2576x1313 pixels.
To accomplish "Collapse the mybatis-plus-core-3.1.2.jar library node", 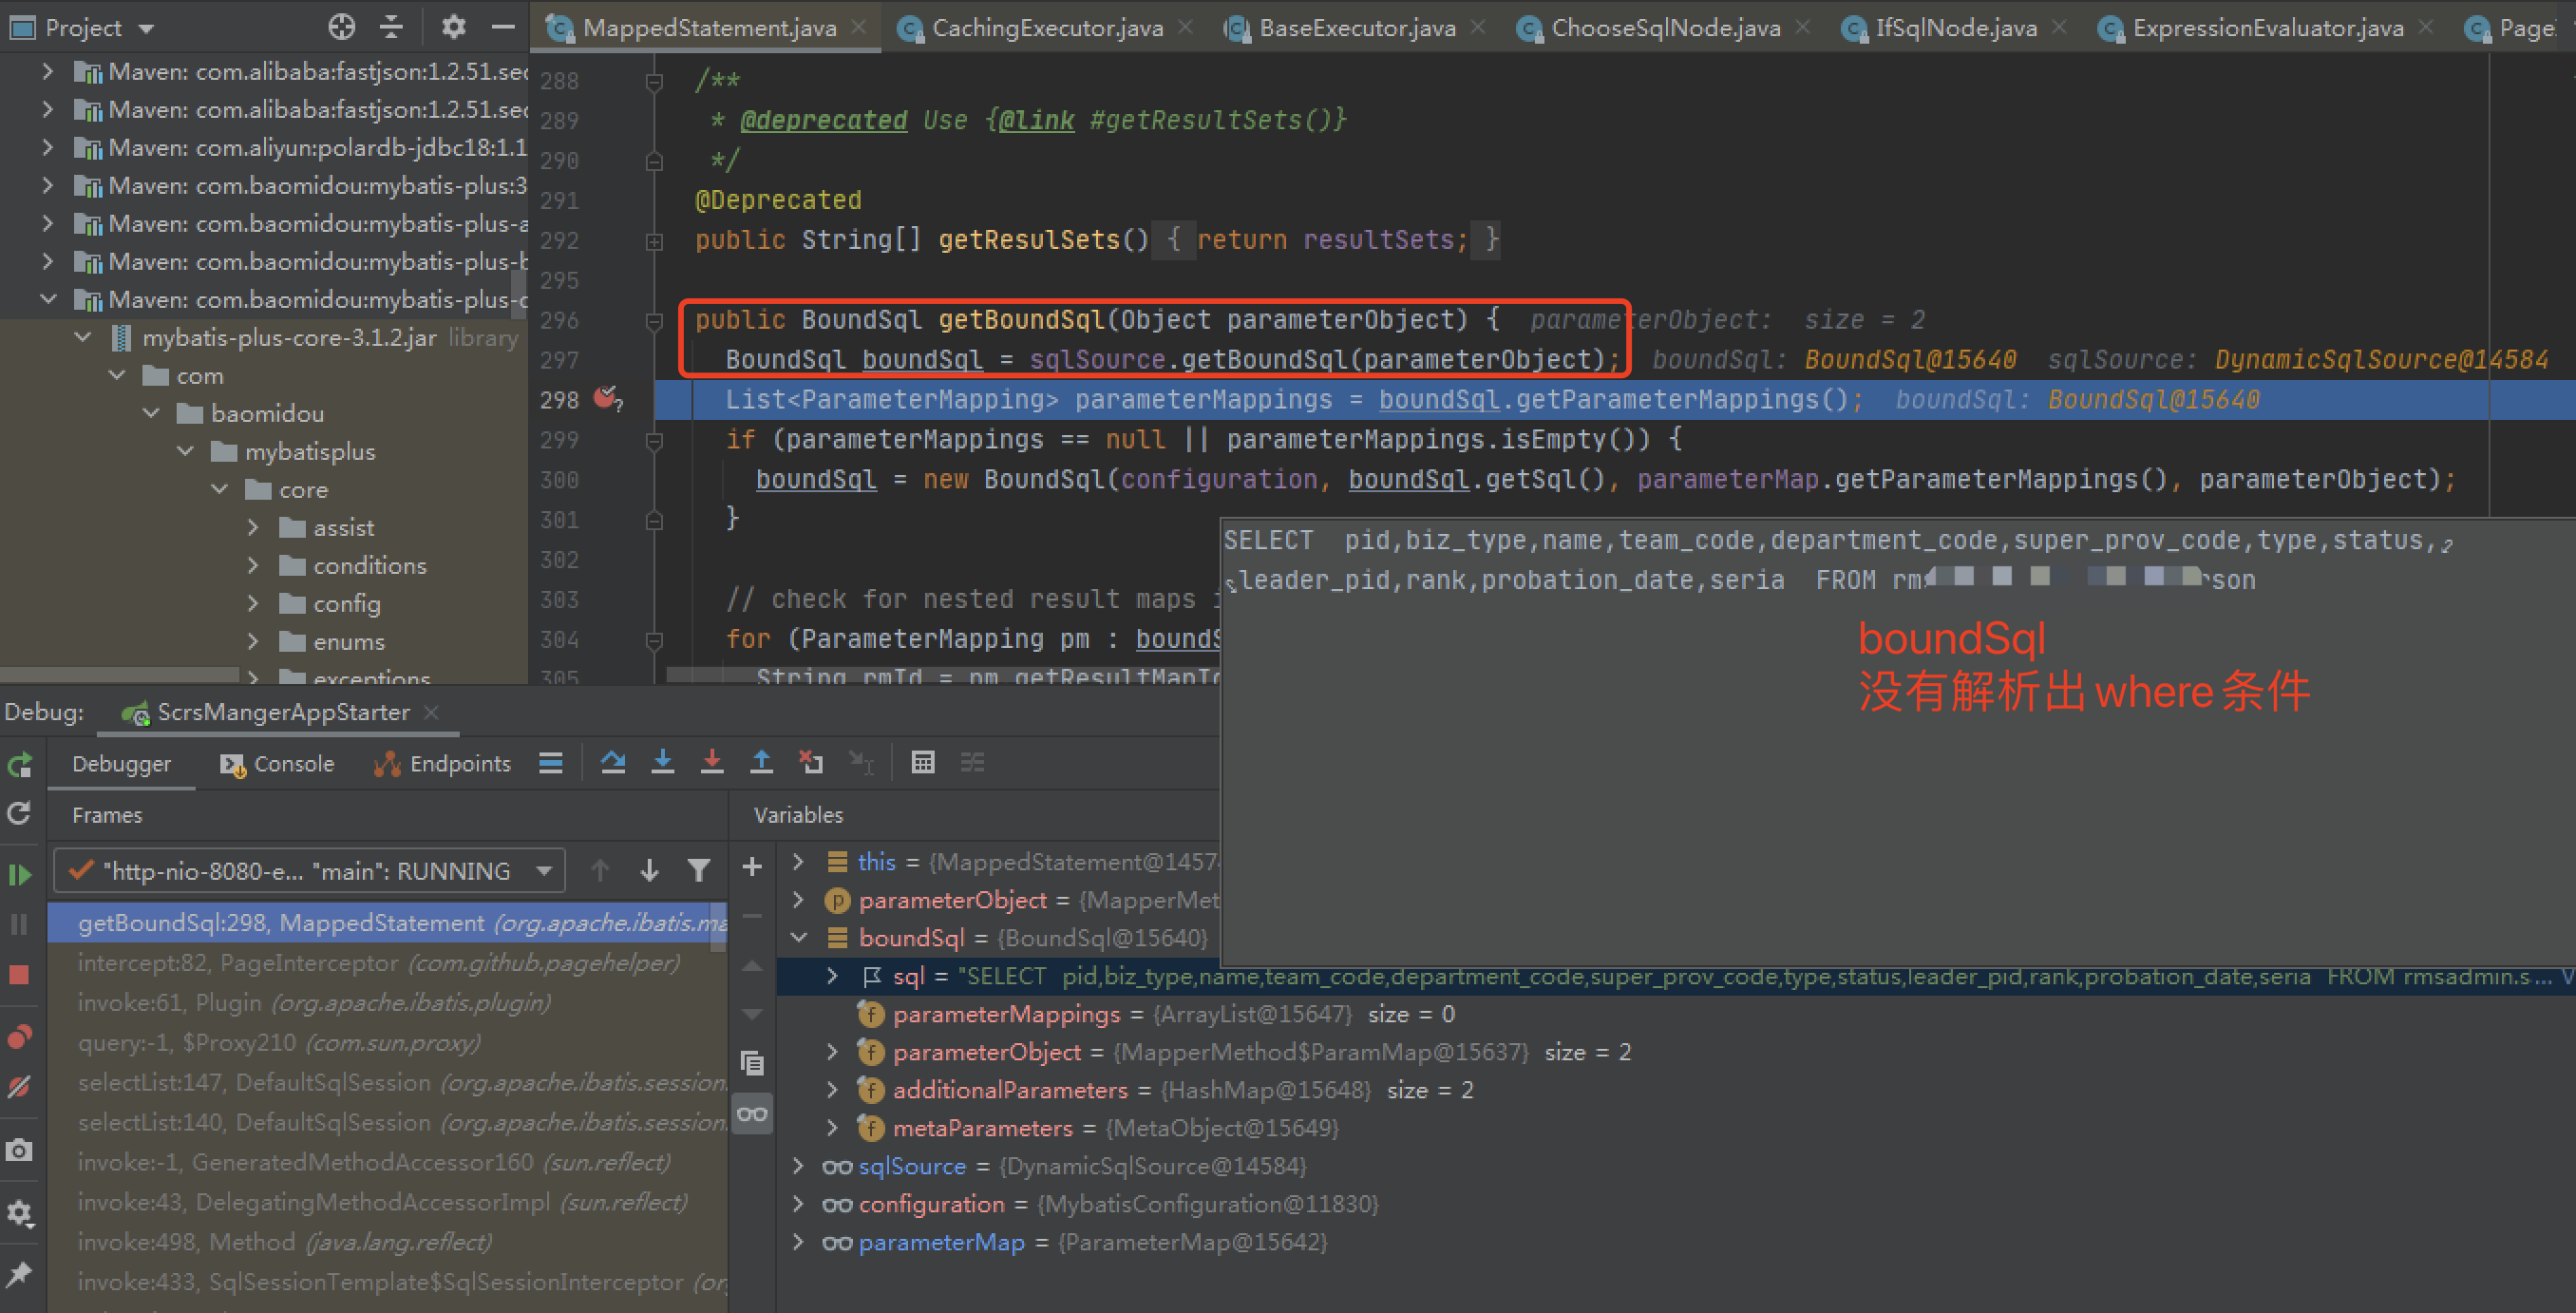I will [x=82, y=337].
